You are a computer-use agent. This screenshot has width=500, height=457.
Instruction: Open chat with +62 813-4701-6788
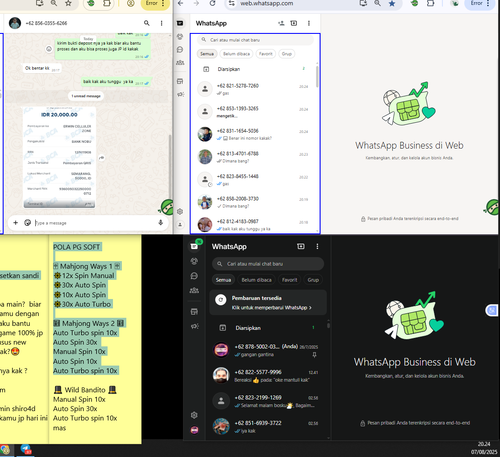tap(255, 157)
